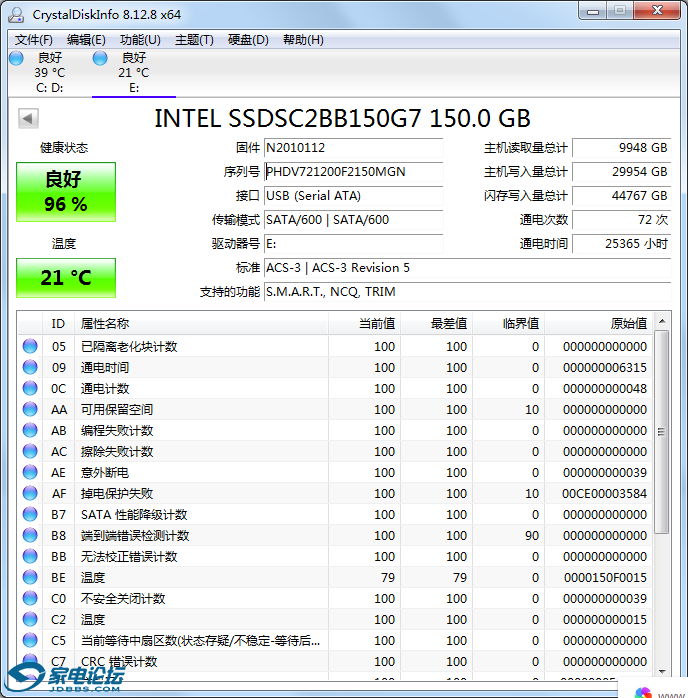Click status orb for attribute C2 温度
This screenshot has width=688, height=698.
pyautogui.click(x=30, y=619)
